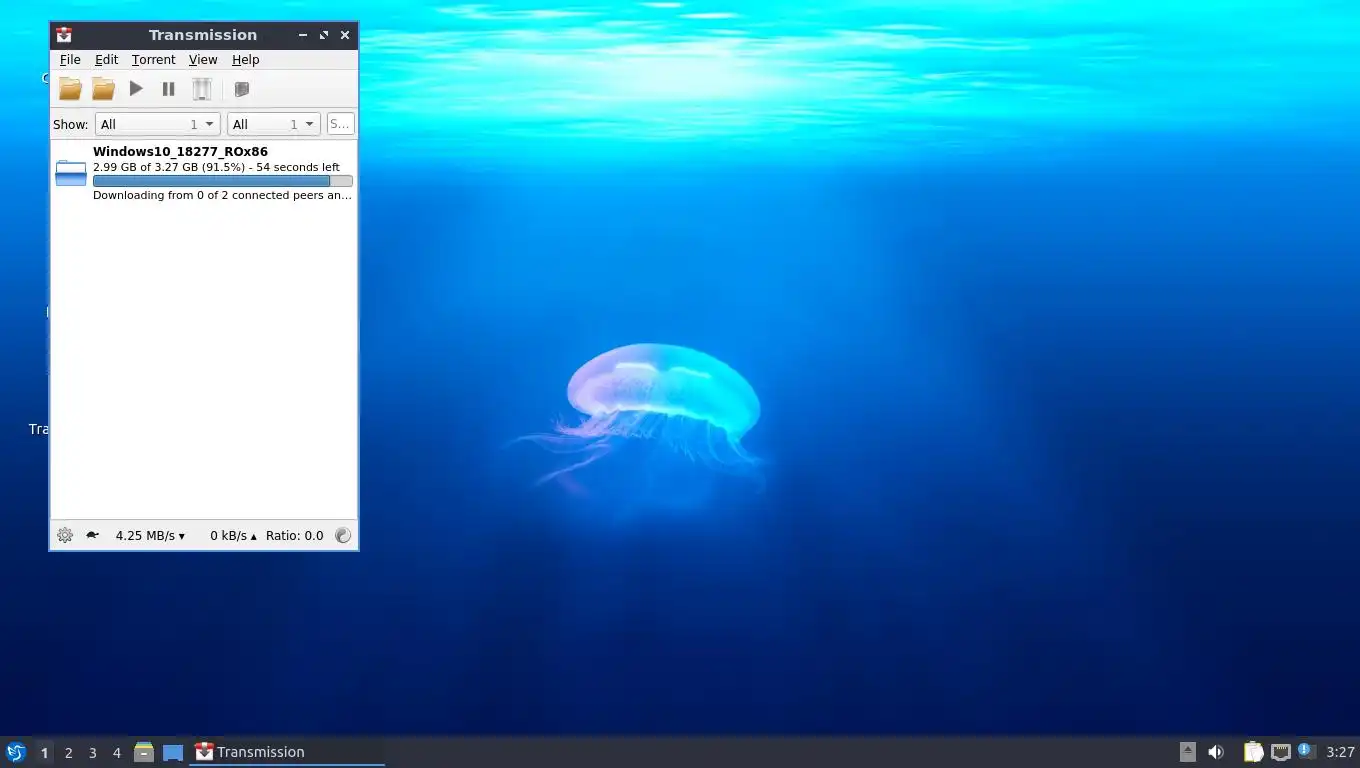Open the View menu

tap(203, 60)
